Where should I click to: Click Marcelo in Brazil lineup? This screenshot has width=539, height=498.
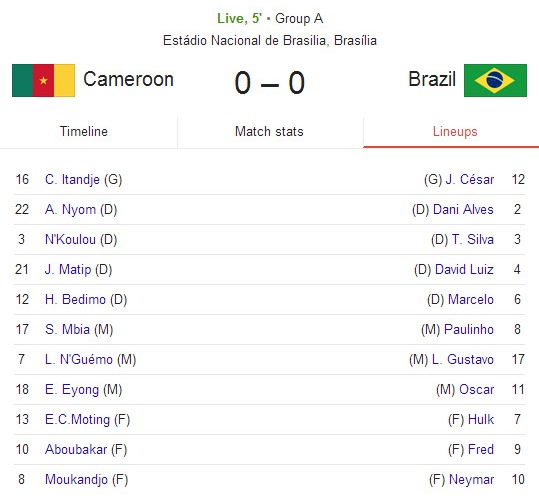(471, 299)
